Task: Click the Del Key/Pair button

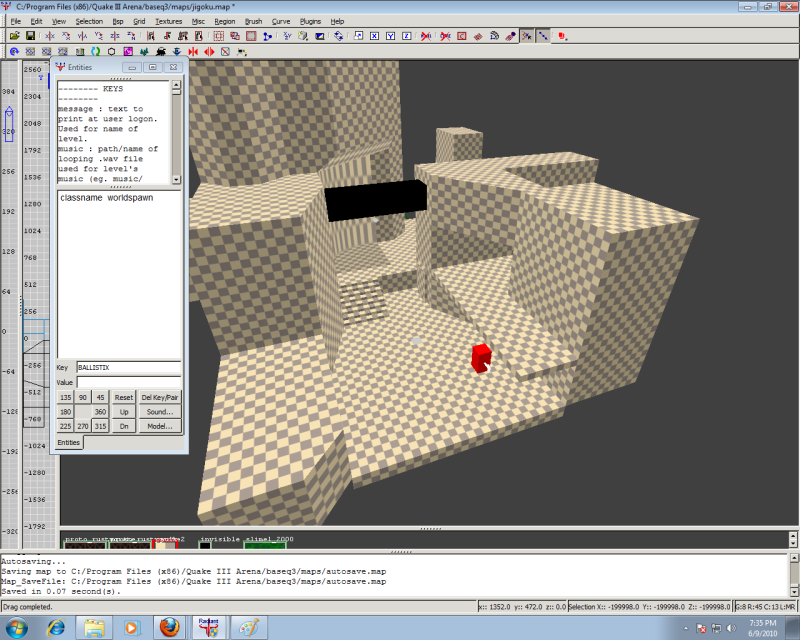Action: pyautogui.click(x=160, y=397)
